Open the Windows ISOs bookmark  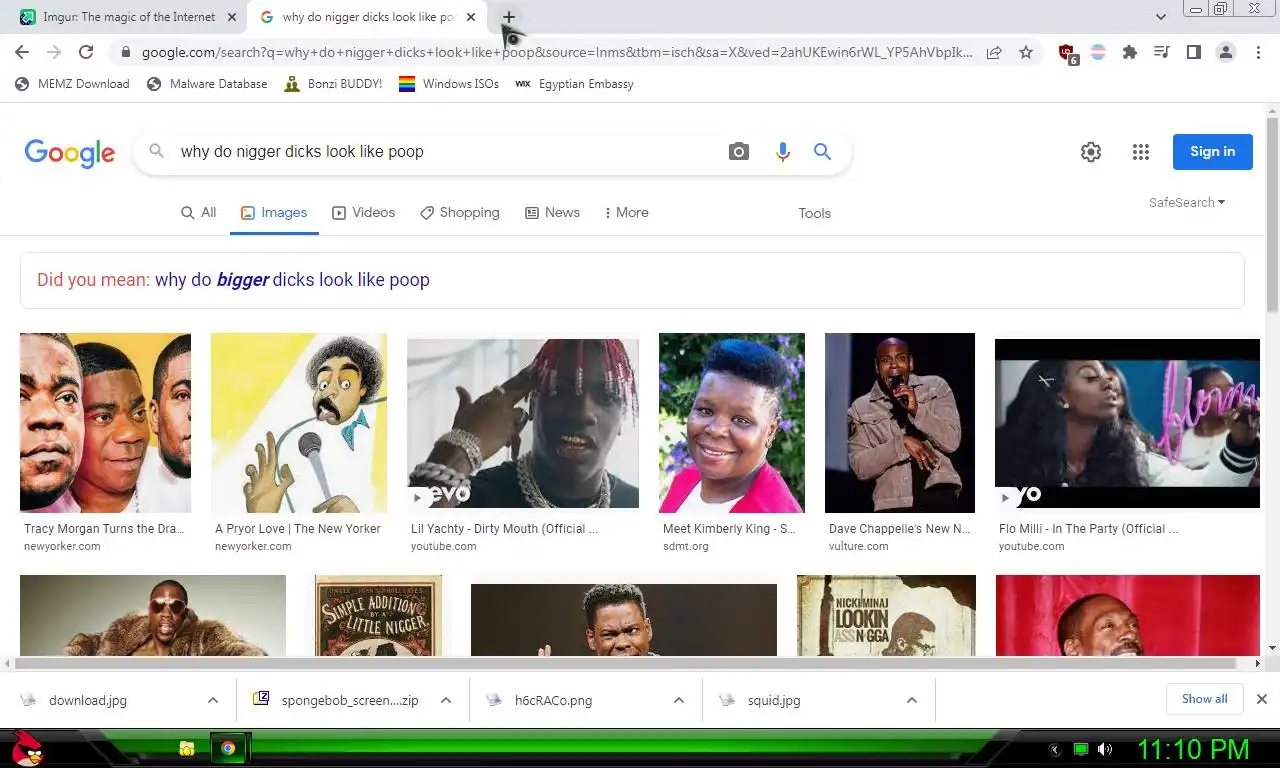coord(449,84)
